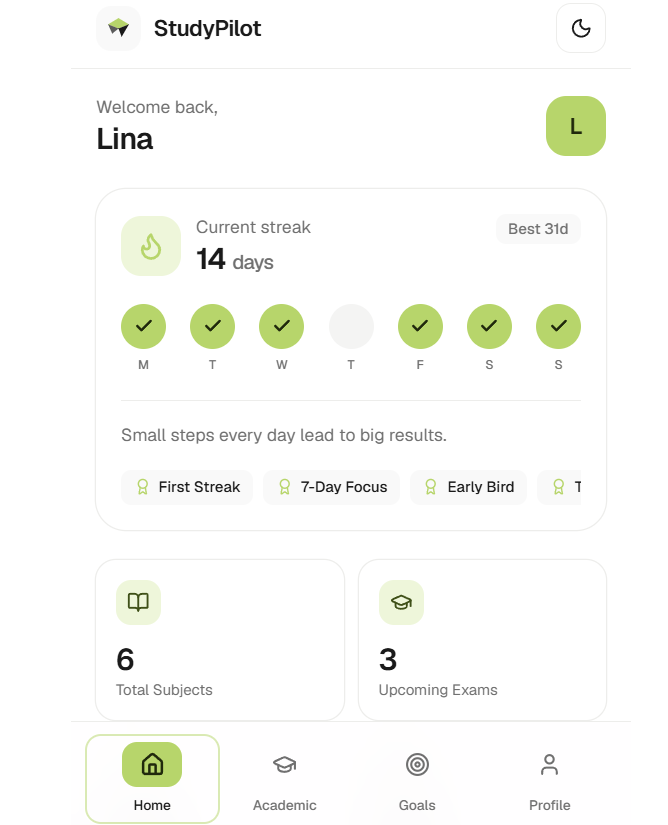Toggle the unchecked Thursday streak circle
This screenshot has height=825, width=668.
351,326
